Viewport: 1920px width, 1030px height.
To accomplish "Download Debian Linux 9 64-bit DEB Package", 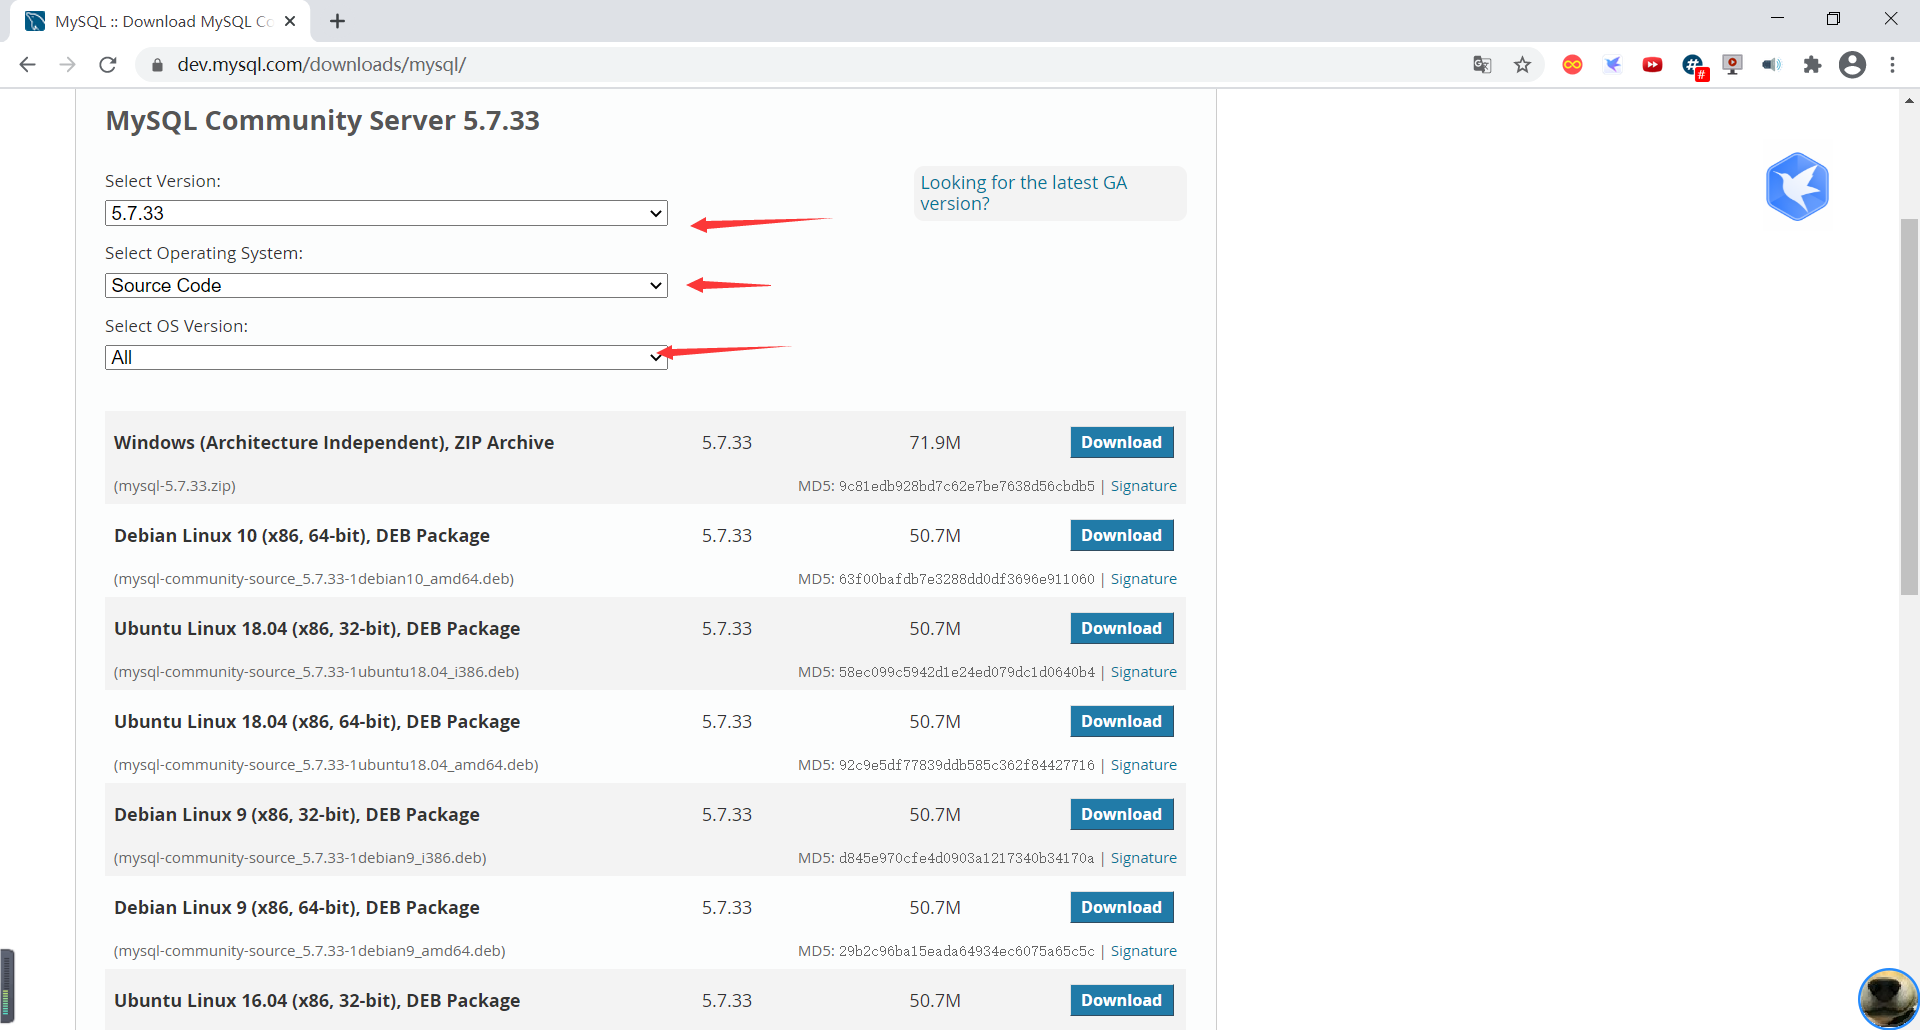I will (1121, 907).
